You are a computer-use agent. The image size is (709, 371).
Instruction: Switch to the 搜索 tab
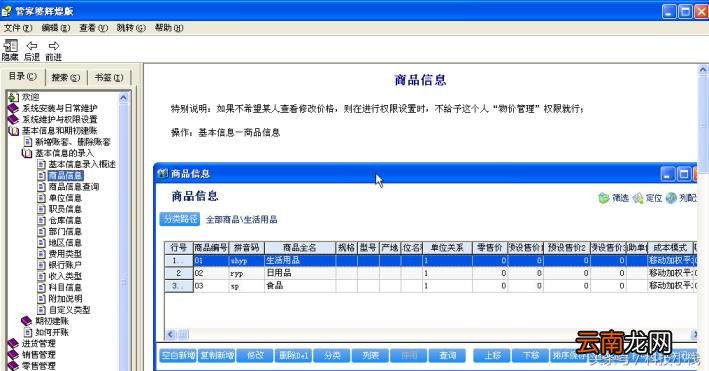pos(66,78)
